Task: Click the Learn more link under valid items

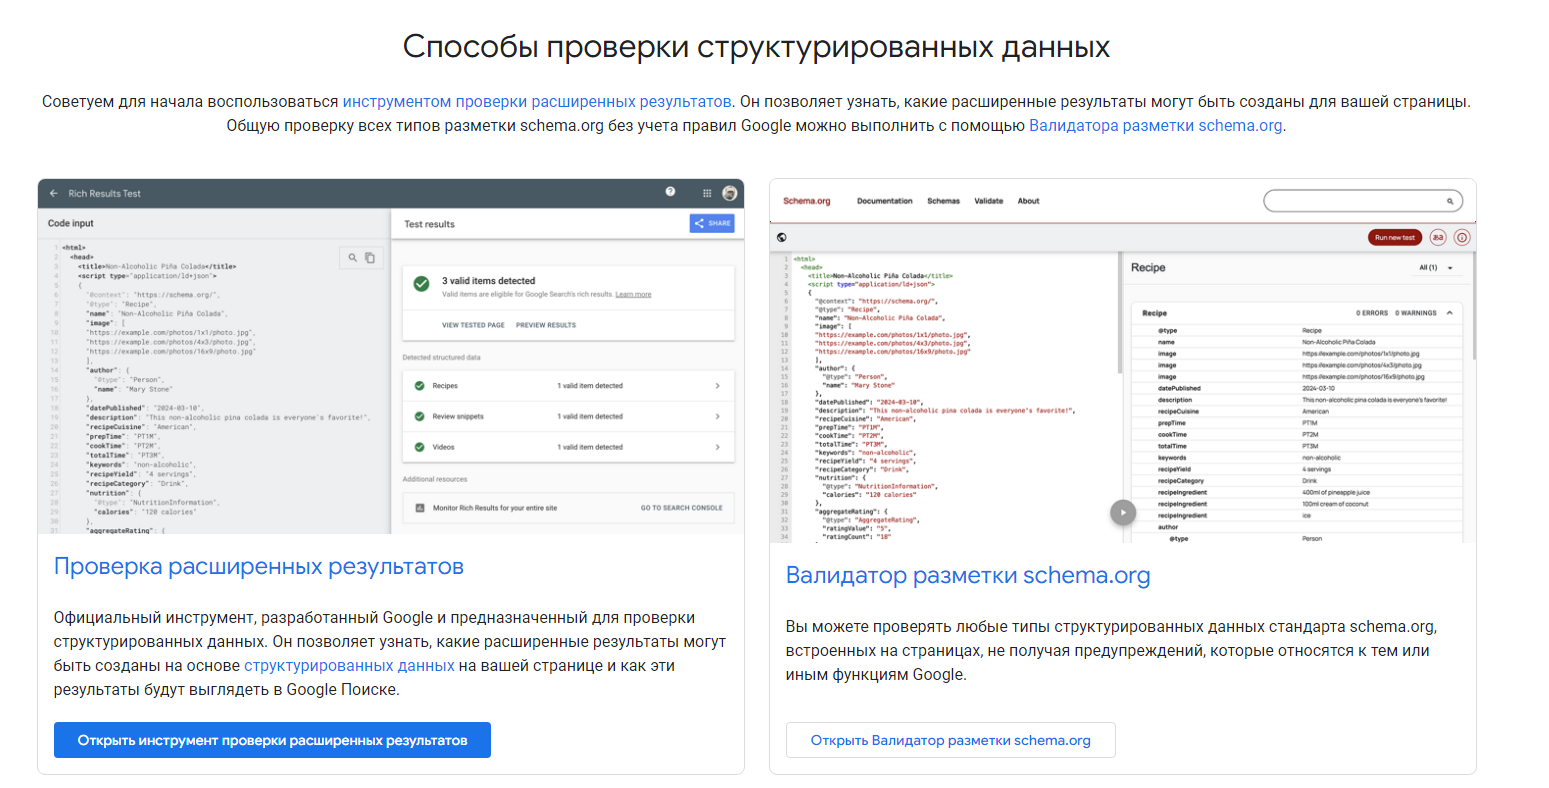Action: pyautogui.click(x=633, y=294)
